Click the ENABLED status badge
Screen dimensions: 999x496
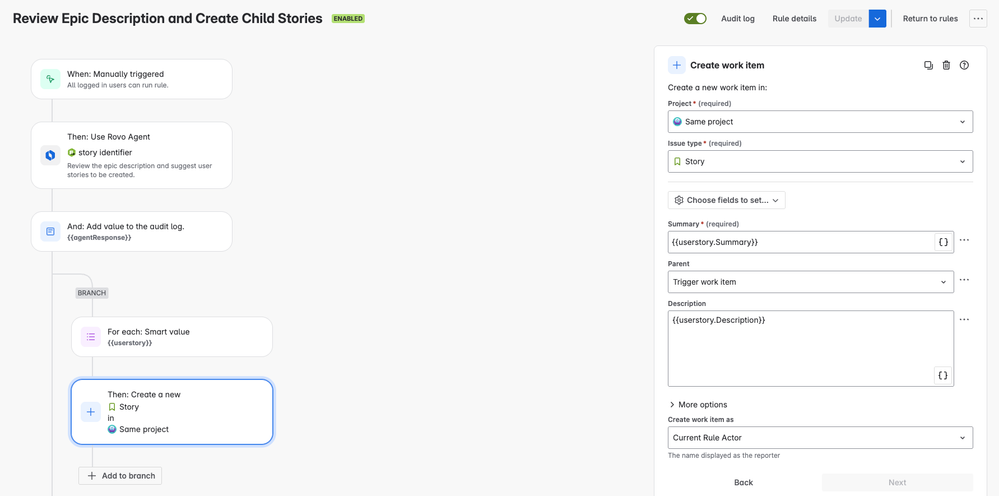tap(348, 18)
